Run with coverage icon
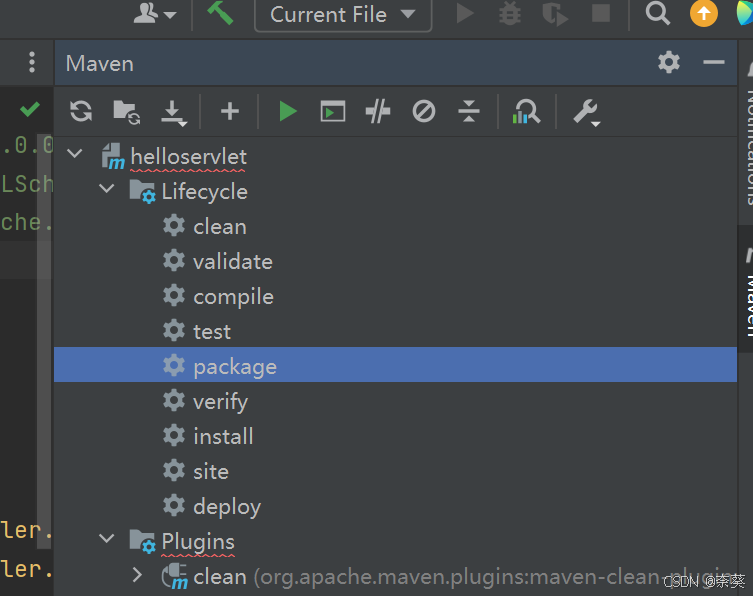This screenshot has width=753, height=596. [555, 14]
